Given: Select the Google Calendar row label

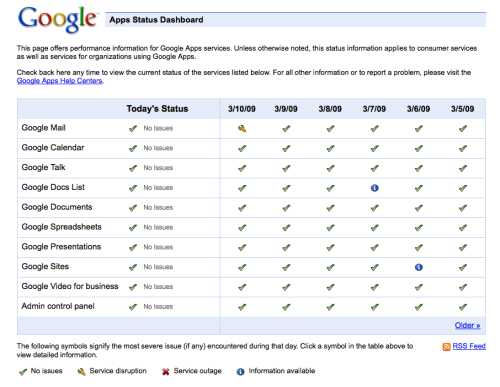Looking at the screenshot, I should [x=53, y=148].
